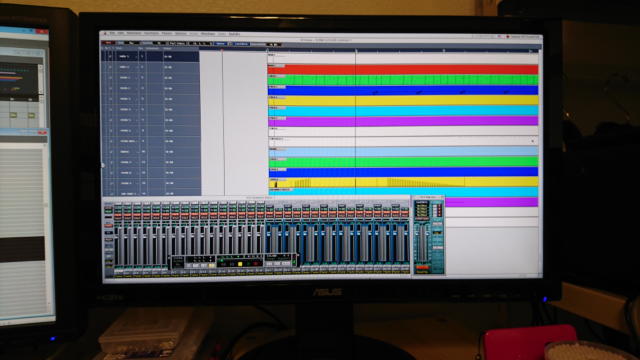Select the pale light-blue clip in the arrangement

click(x=403, y=151)
